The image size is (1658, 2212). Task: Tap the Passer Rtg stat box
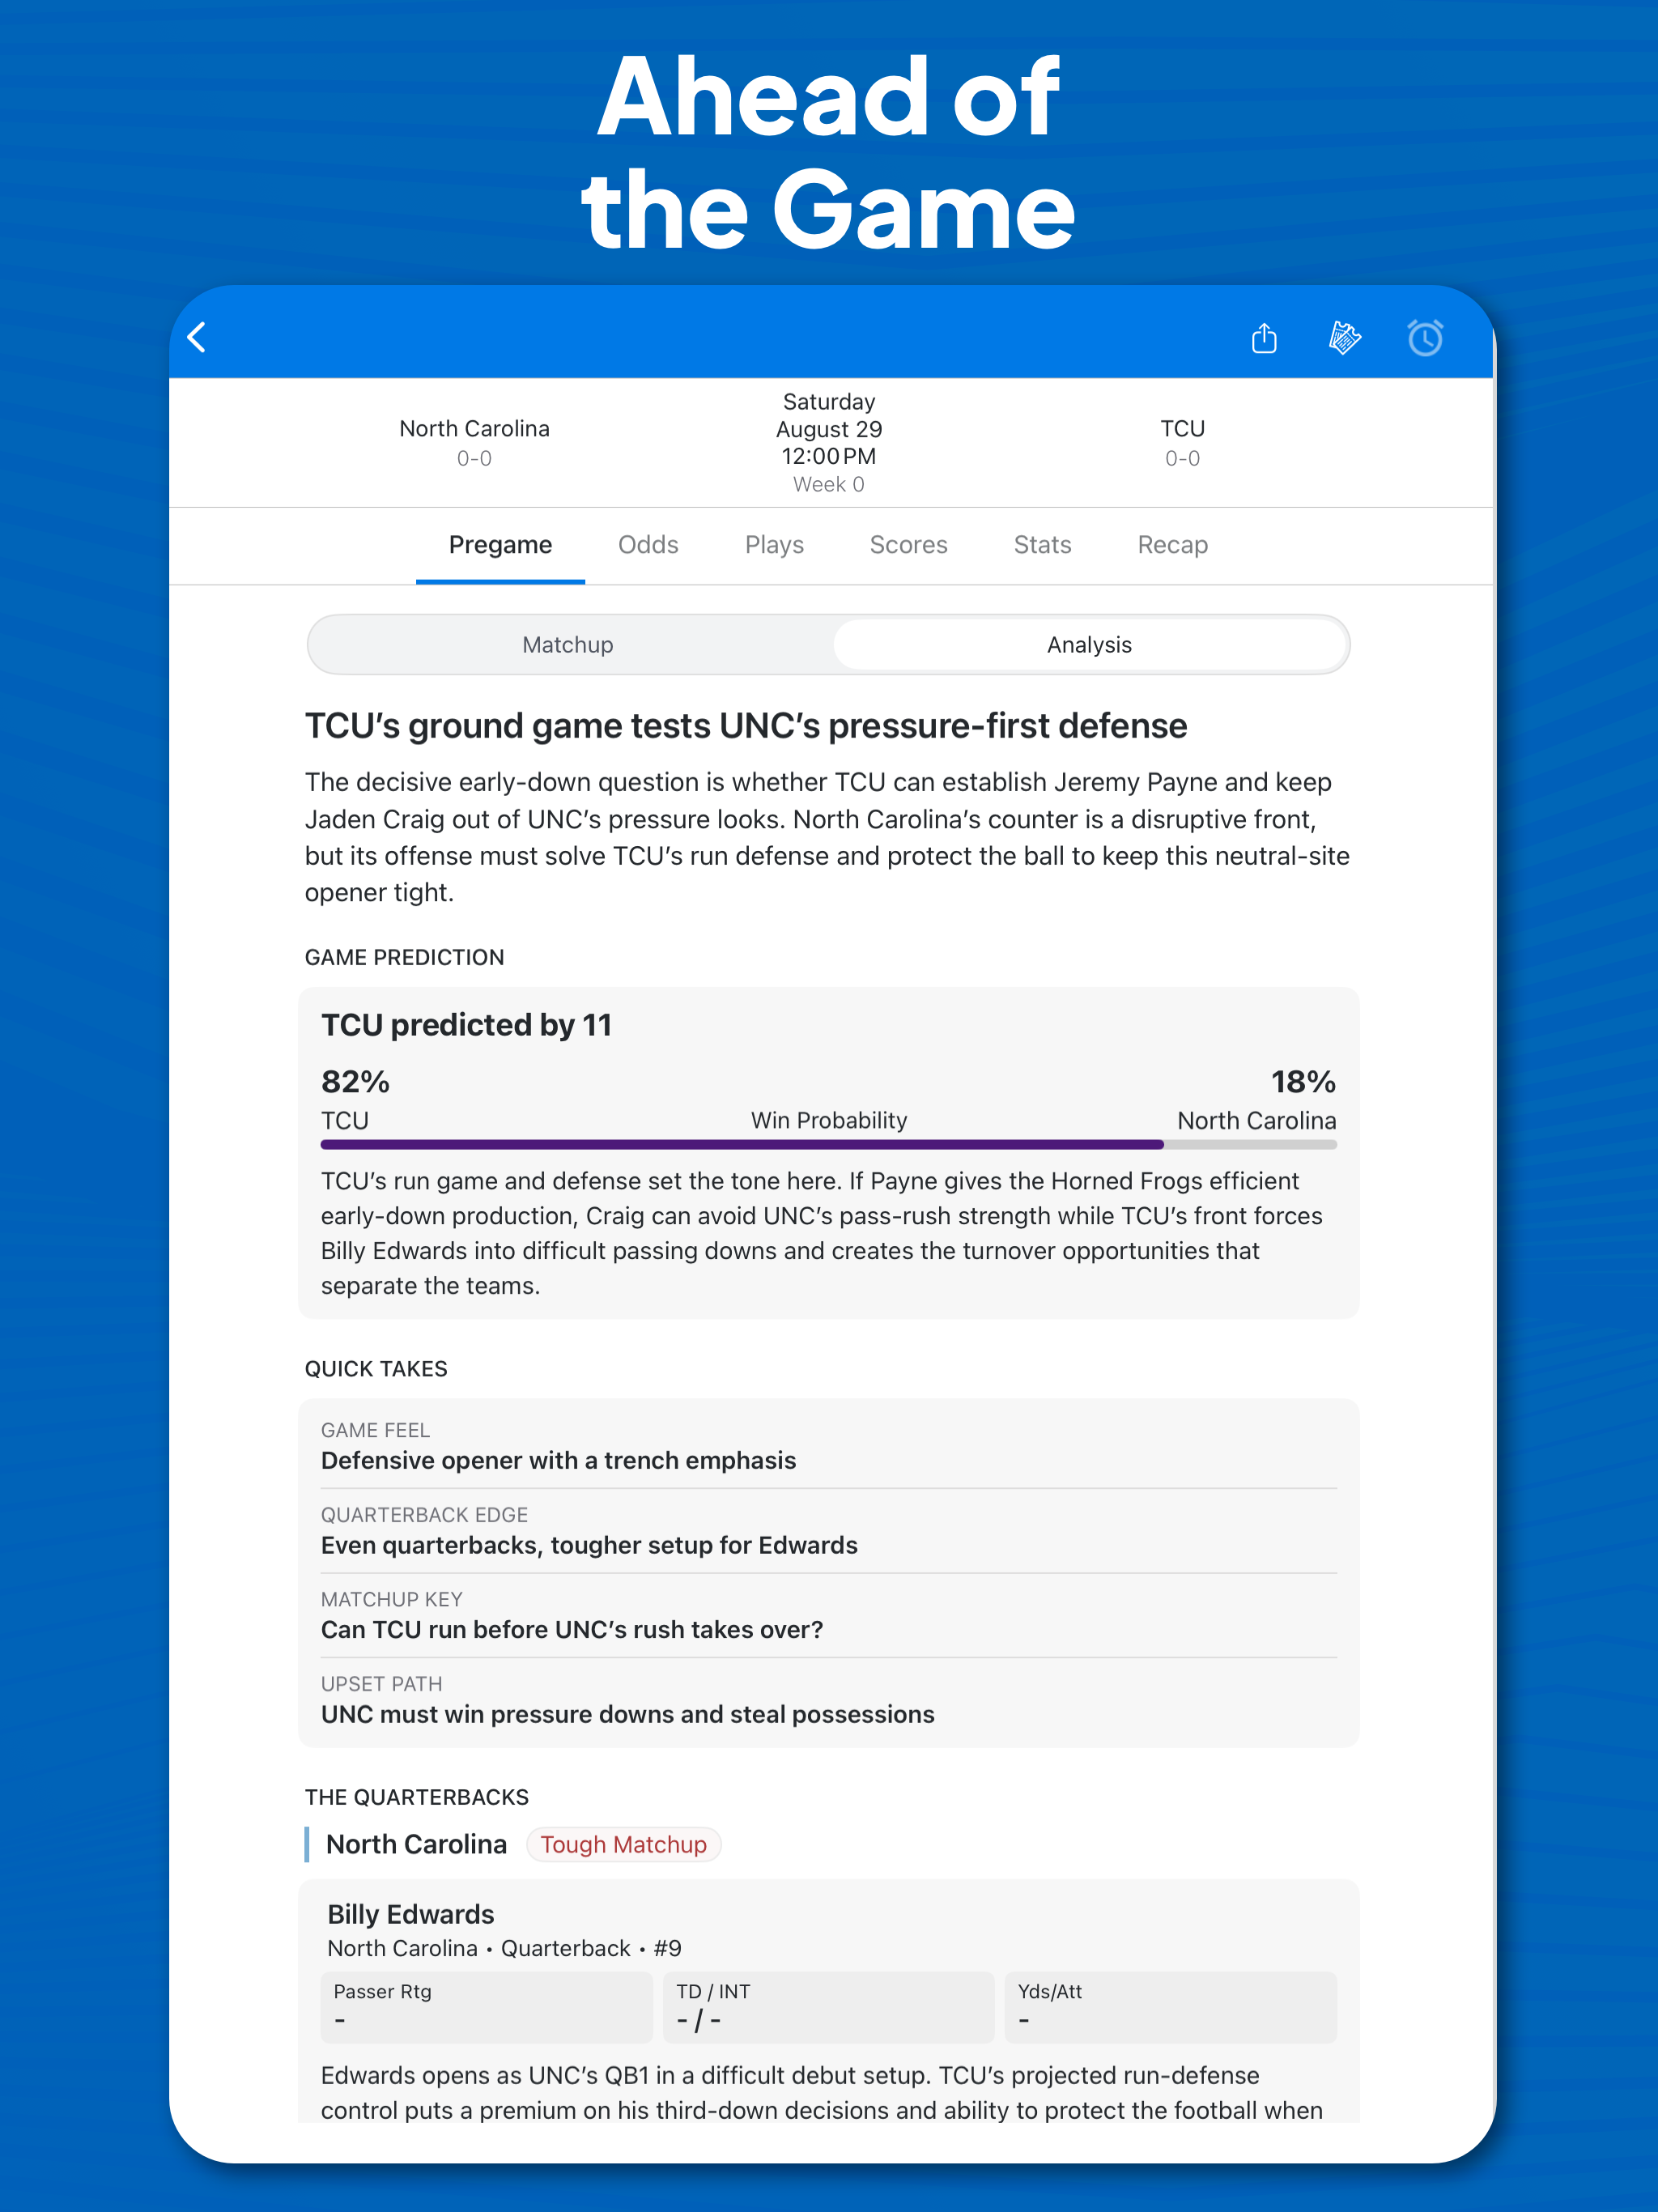click(486, 2007)
